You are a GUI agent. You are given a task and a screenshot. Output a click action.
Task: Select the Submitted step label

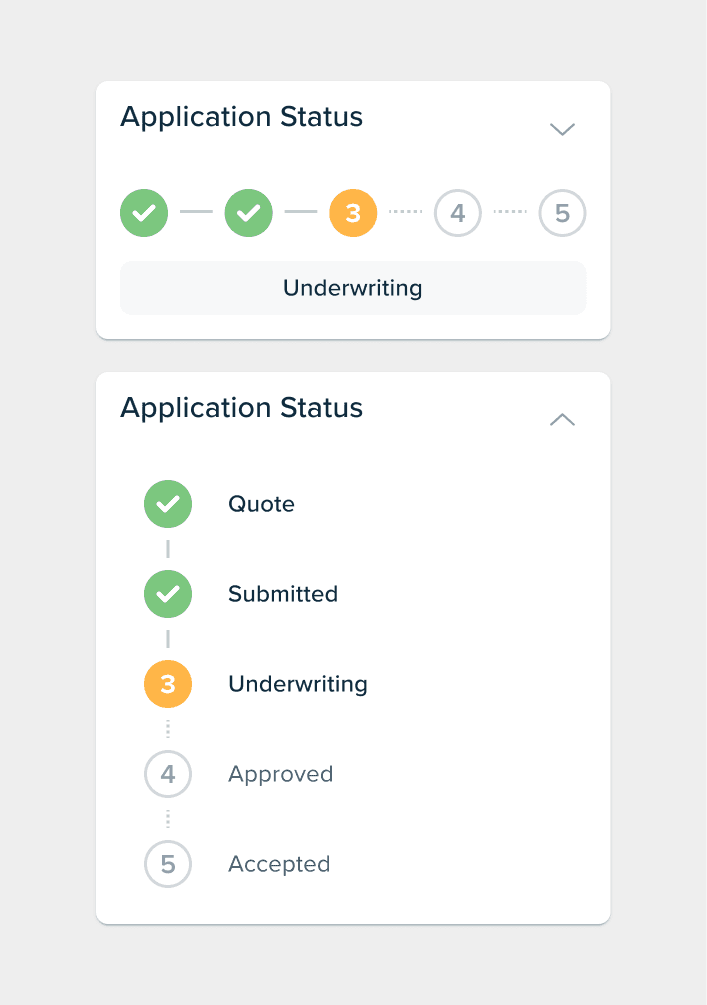point(283,594)
